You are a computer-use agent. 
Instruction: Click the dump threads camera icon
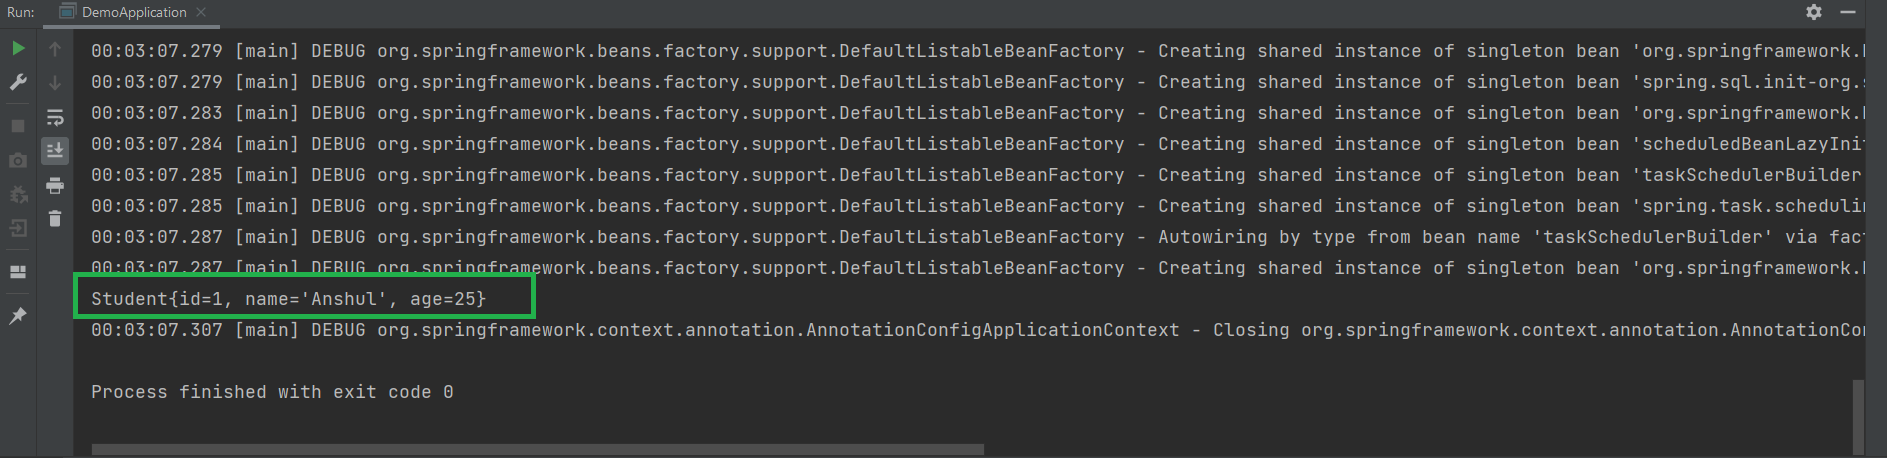click(x=18, y=160)
